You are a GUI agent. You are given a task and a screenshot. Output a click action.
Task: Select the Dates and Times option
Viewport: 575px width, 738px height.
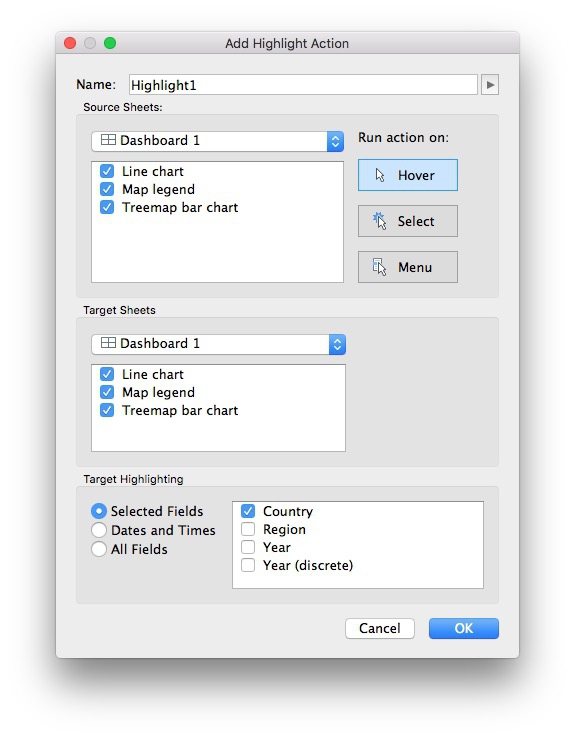coord(99,530)
